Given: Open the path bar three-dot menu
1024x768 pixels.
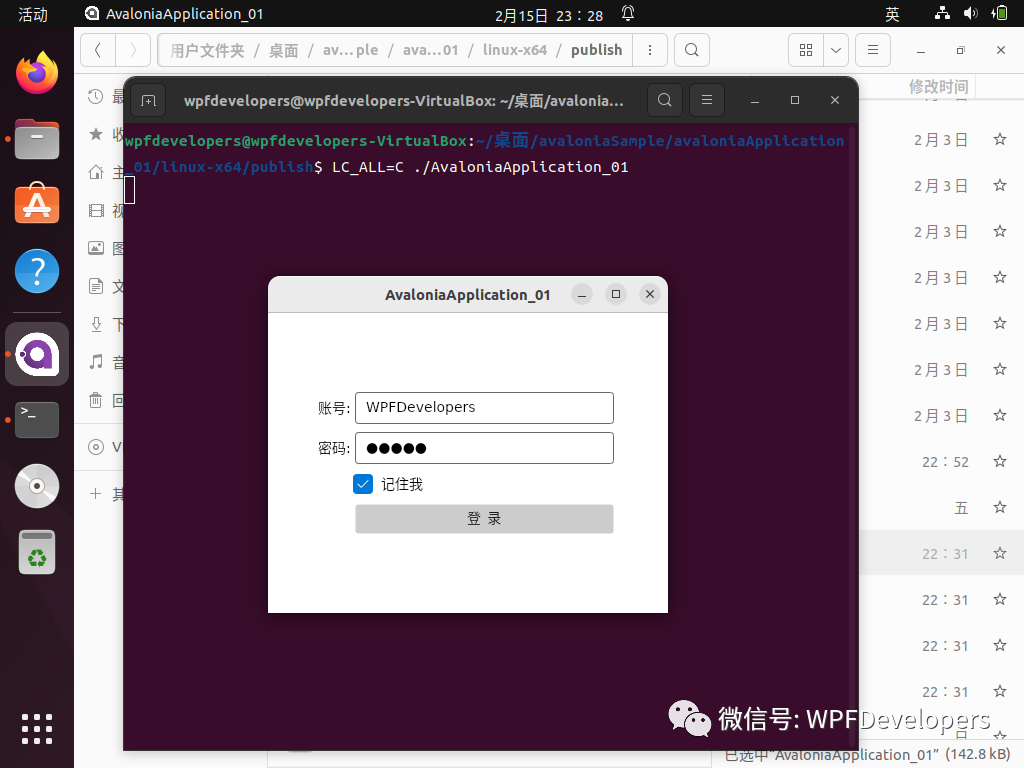Looking at the screenshot, I should click(x=650, y=50).
